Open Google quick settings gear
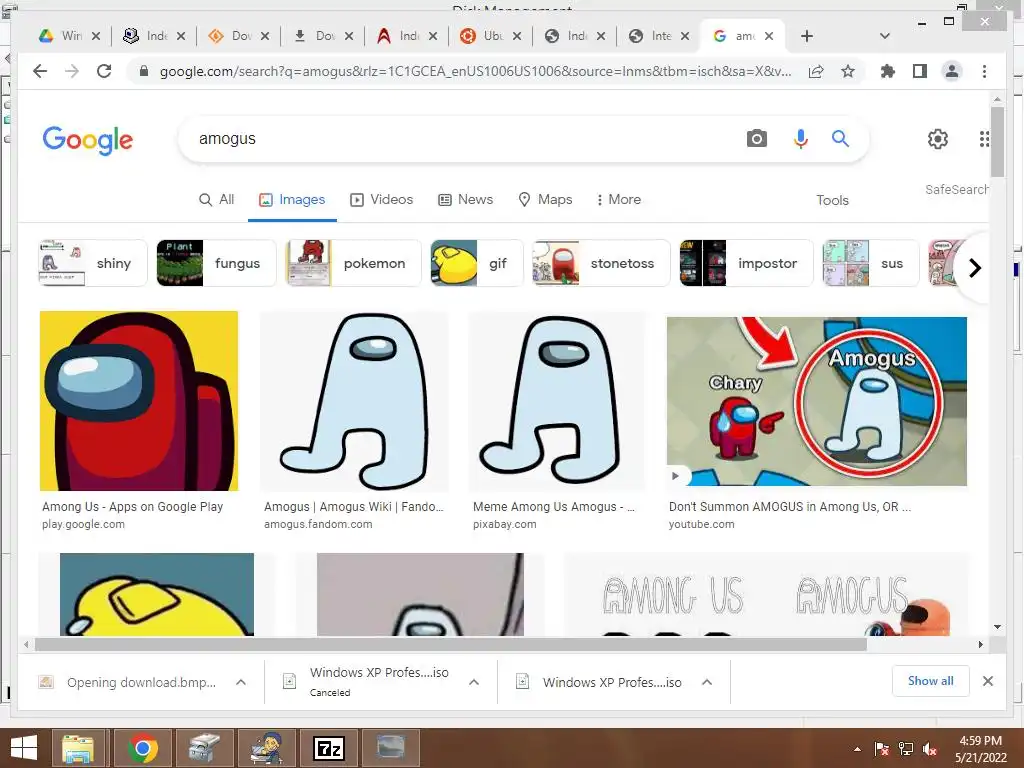Image resolution: width=1024 pixels, height=768 pixels. tap(938, 138)
